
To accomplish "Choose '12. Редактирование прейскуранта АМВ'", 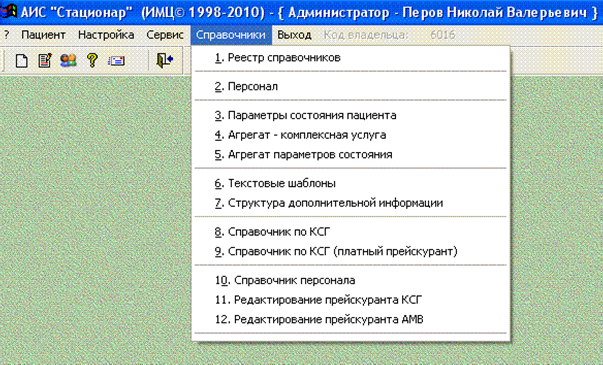I will pyautogui.click(x=351, y=320).
